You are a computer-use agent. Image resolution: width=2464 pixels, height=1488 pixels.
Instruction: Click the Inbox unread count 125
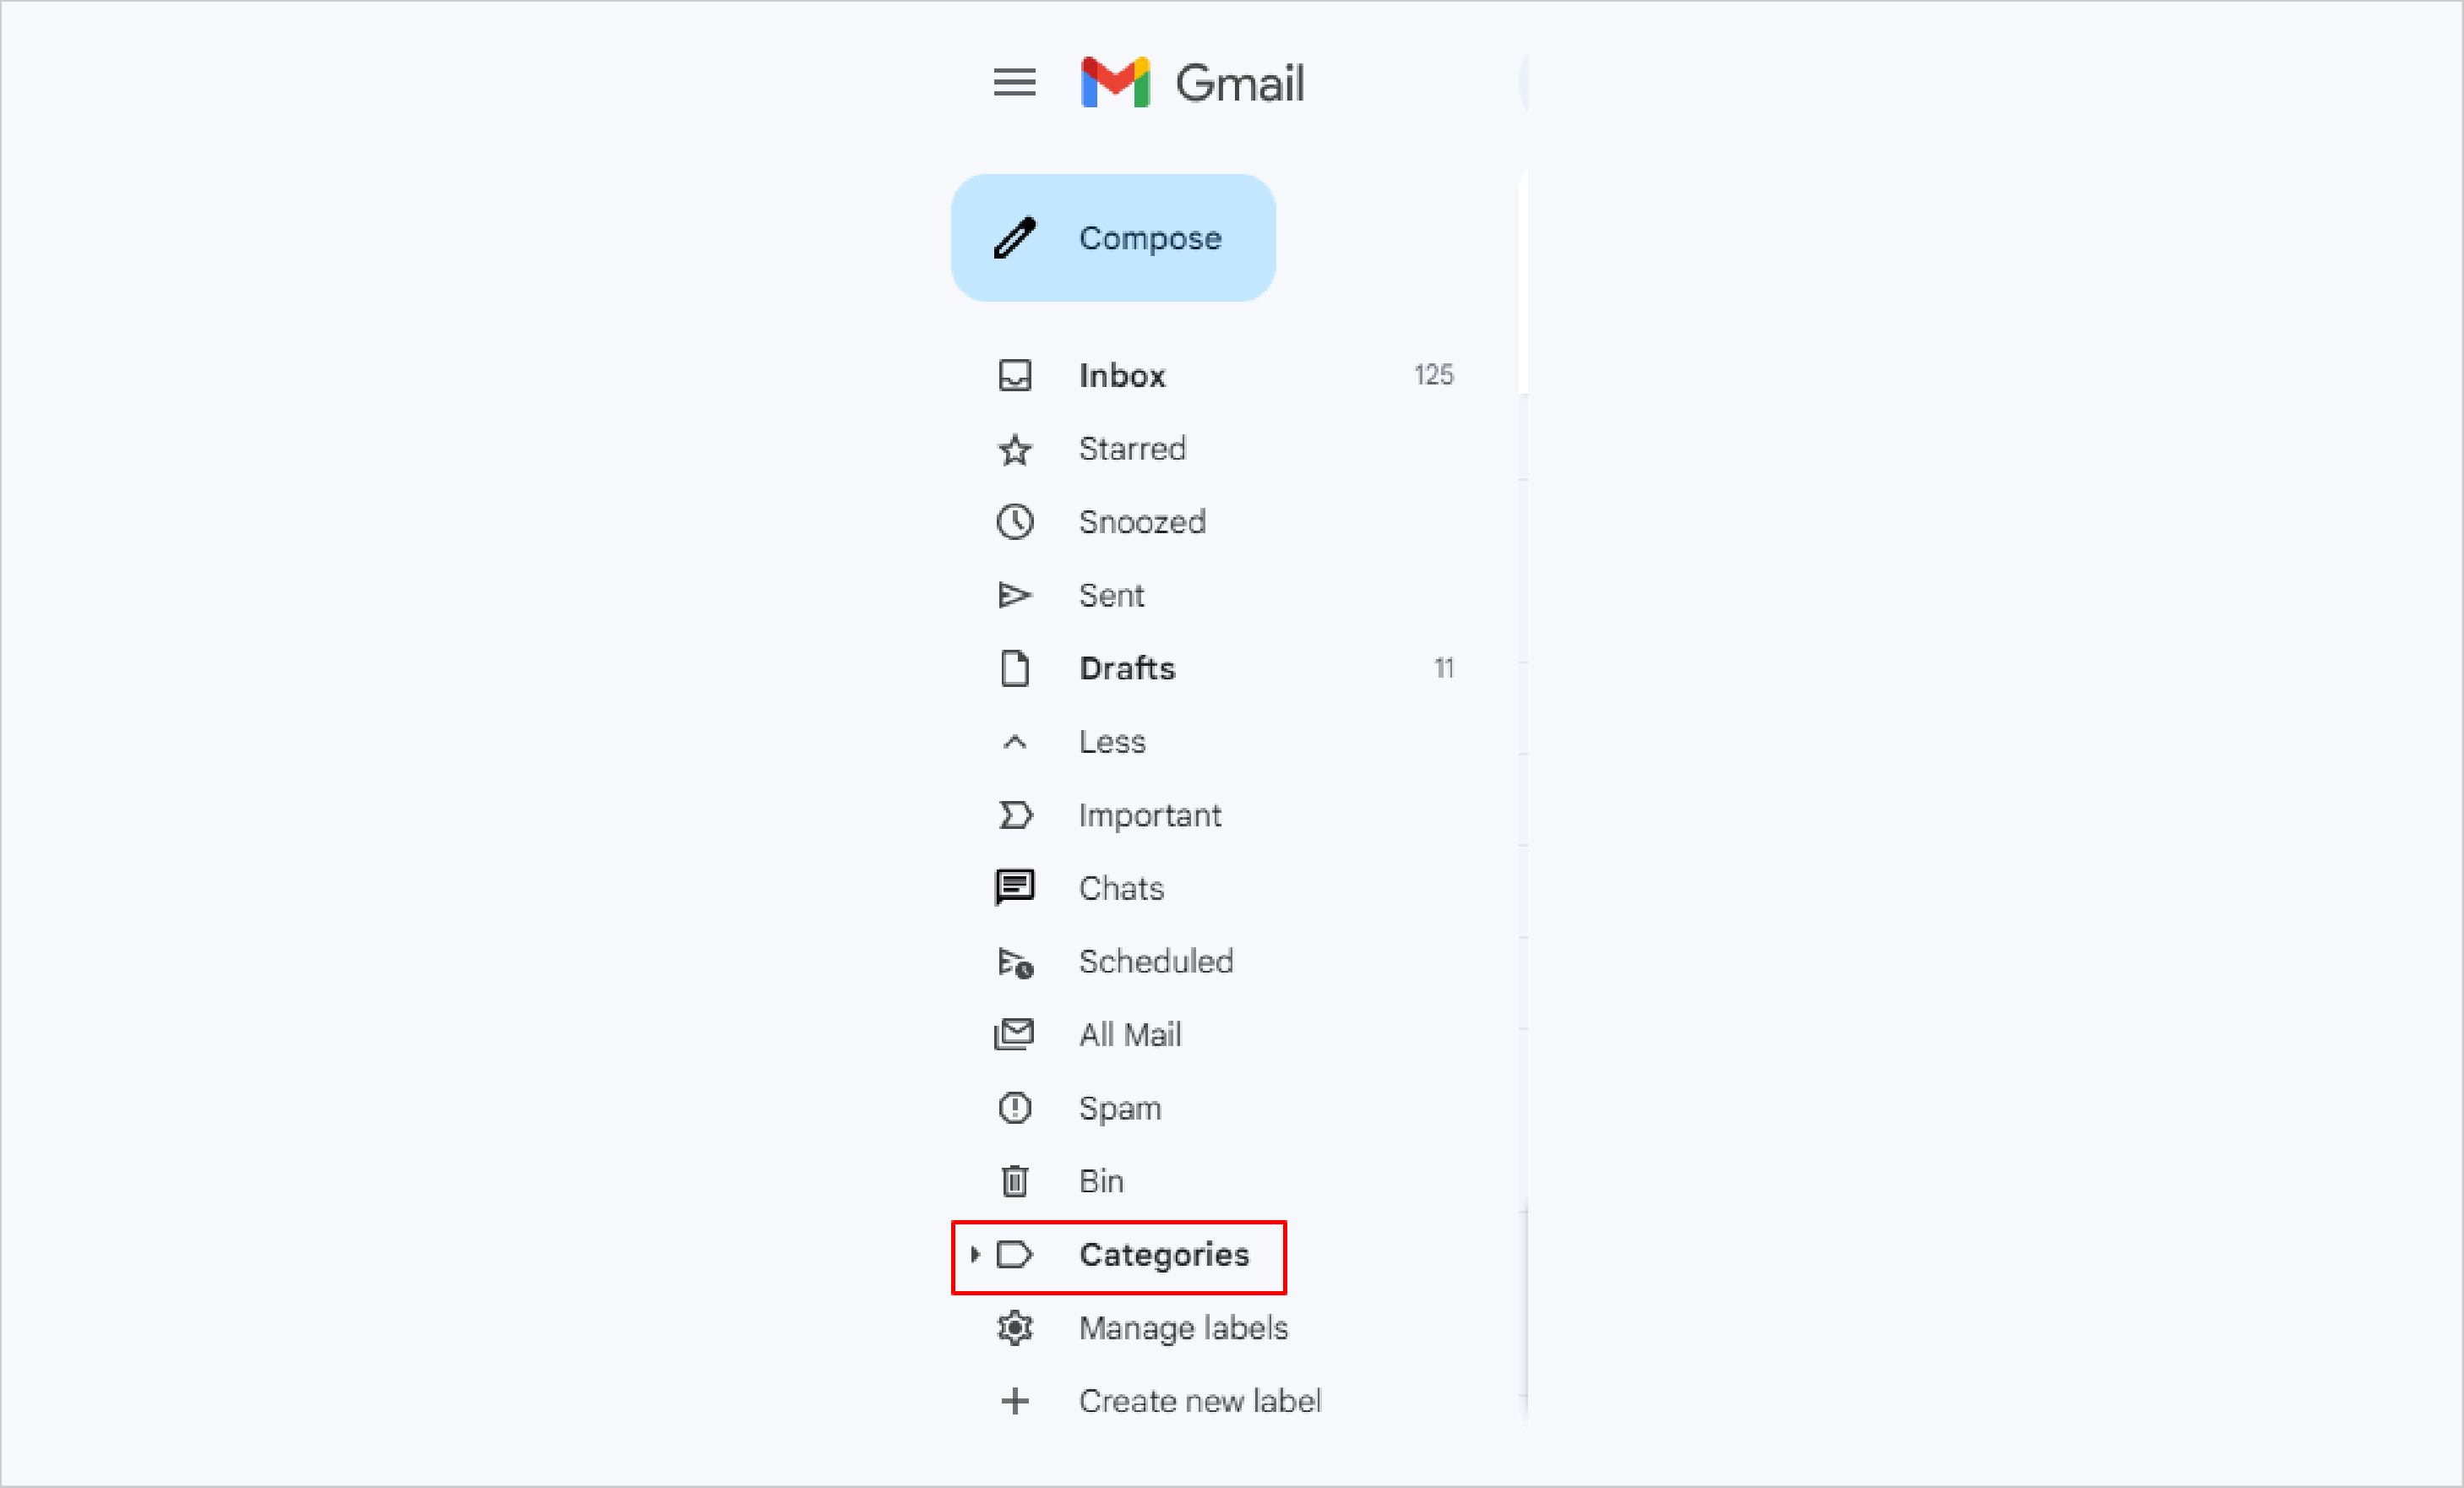tap(1433, 375)
